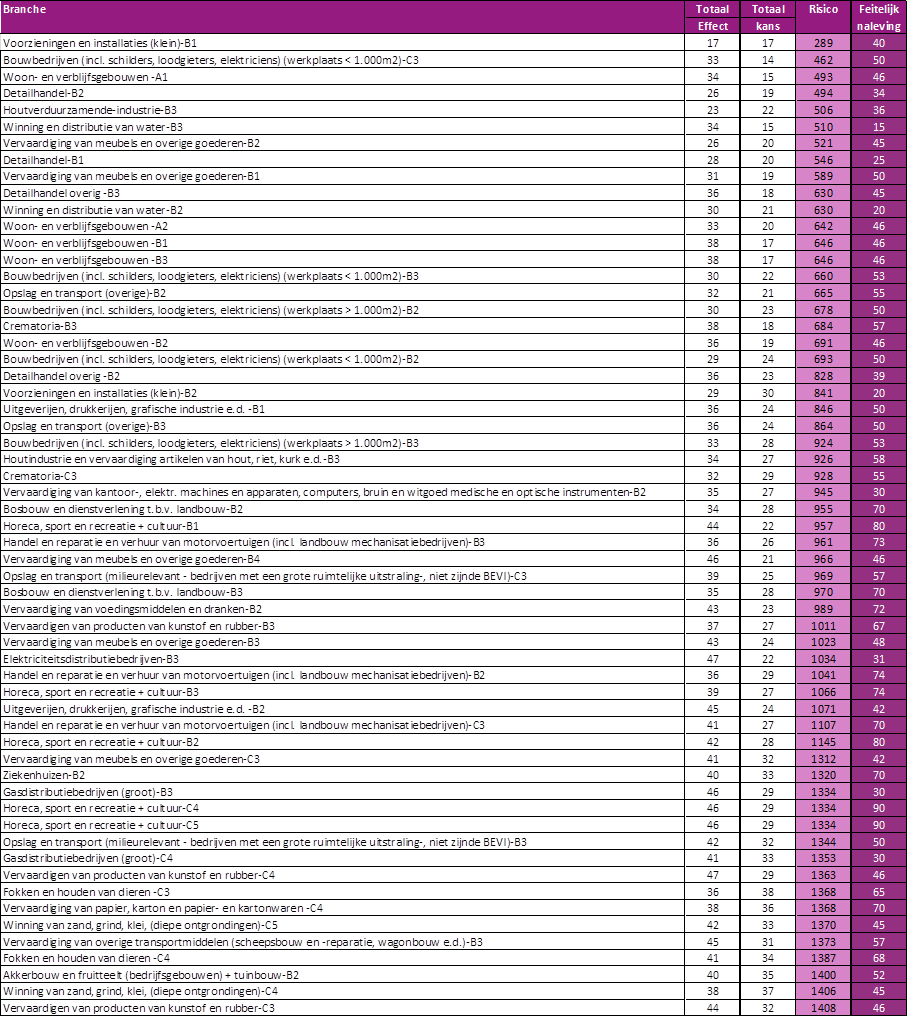
Task: Select row Voorzieningen en installaties (klein)-B1
Action: point(453,43)
